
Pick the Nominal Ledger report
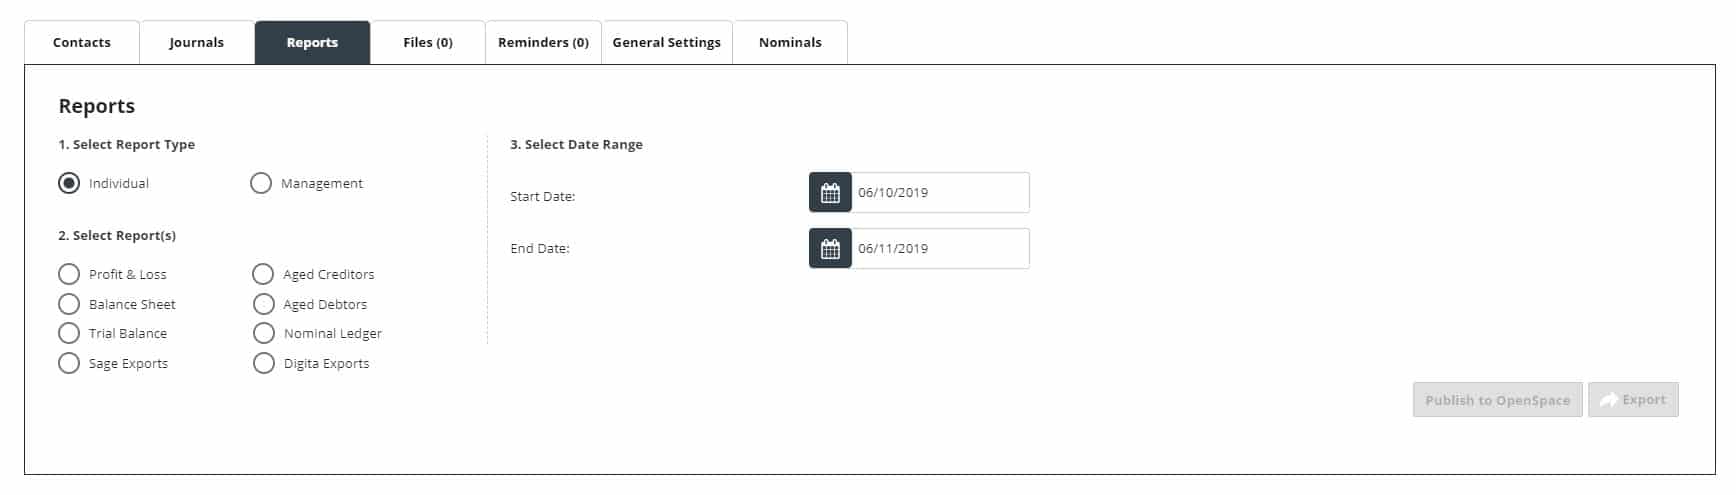click(263, 333)
